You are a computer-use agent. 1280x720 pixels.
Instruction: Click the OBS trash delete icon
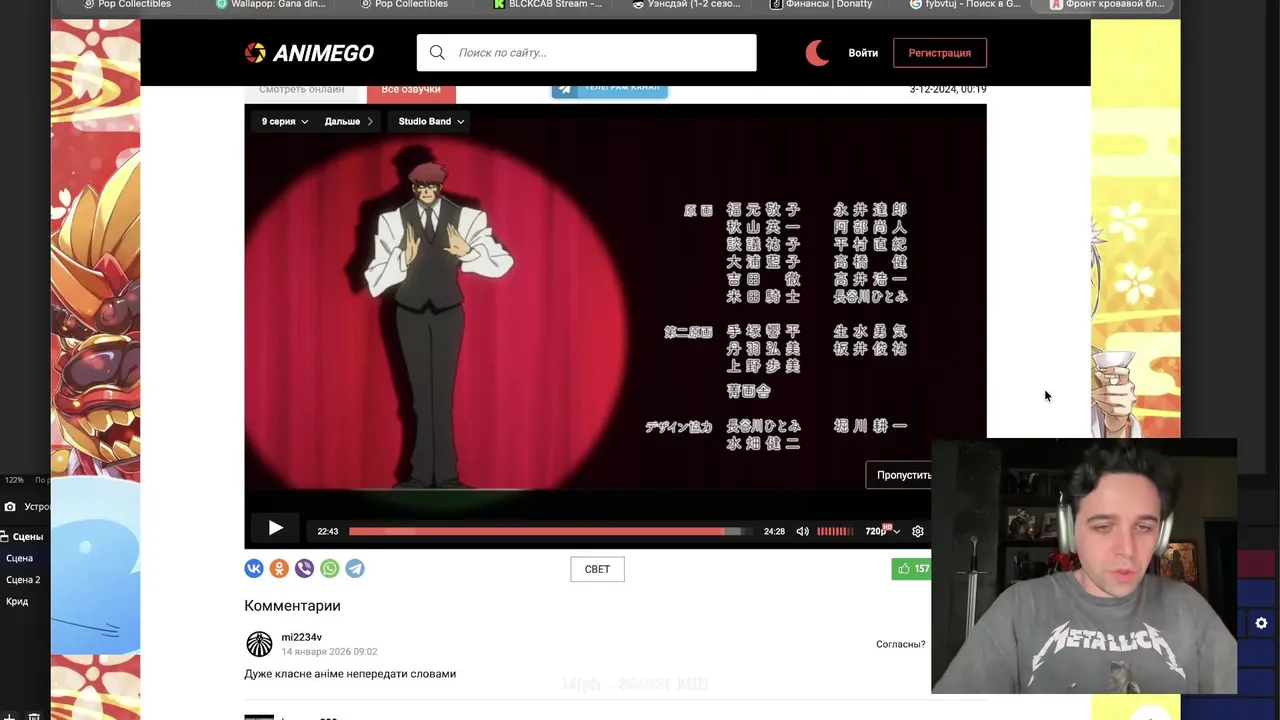33,715
